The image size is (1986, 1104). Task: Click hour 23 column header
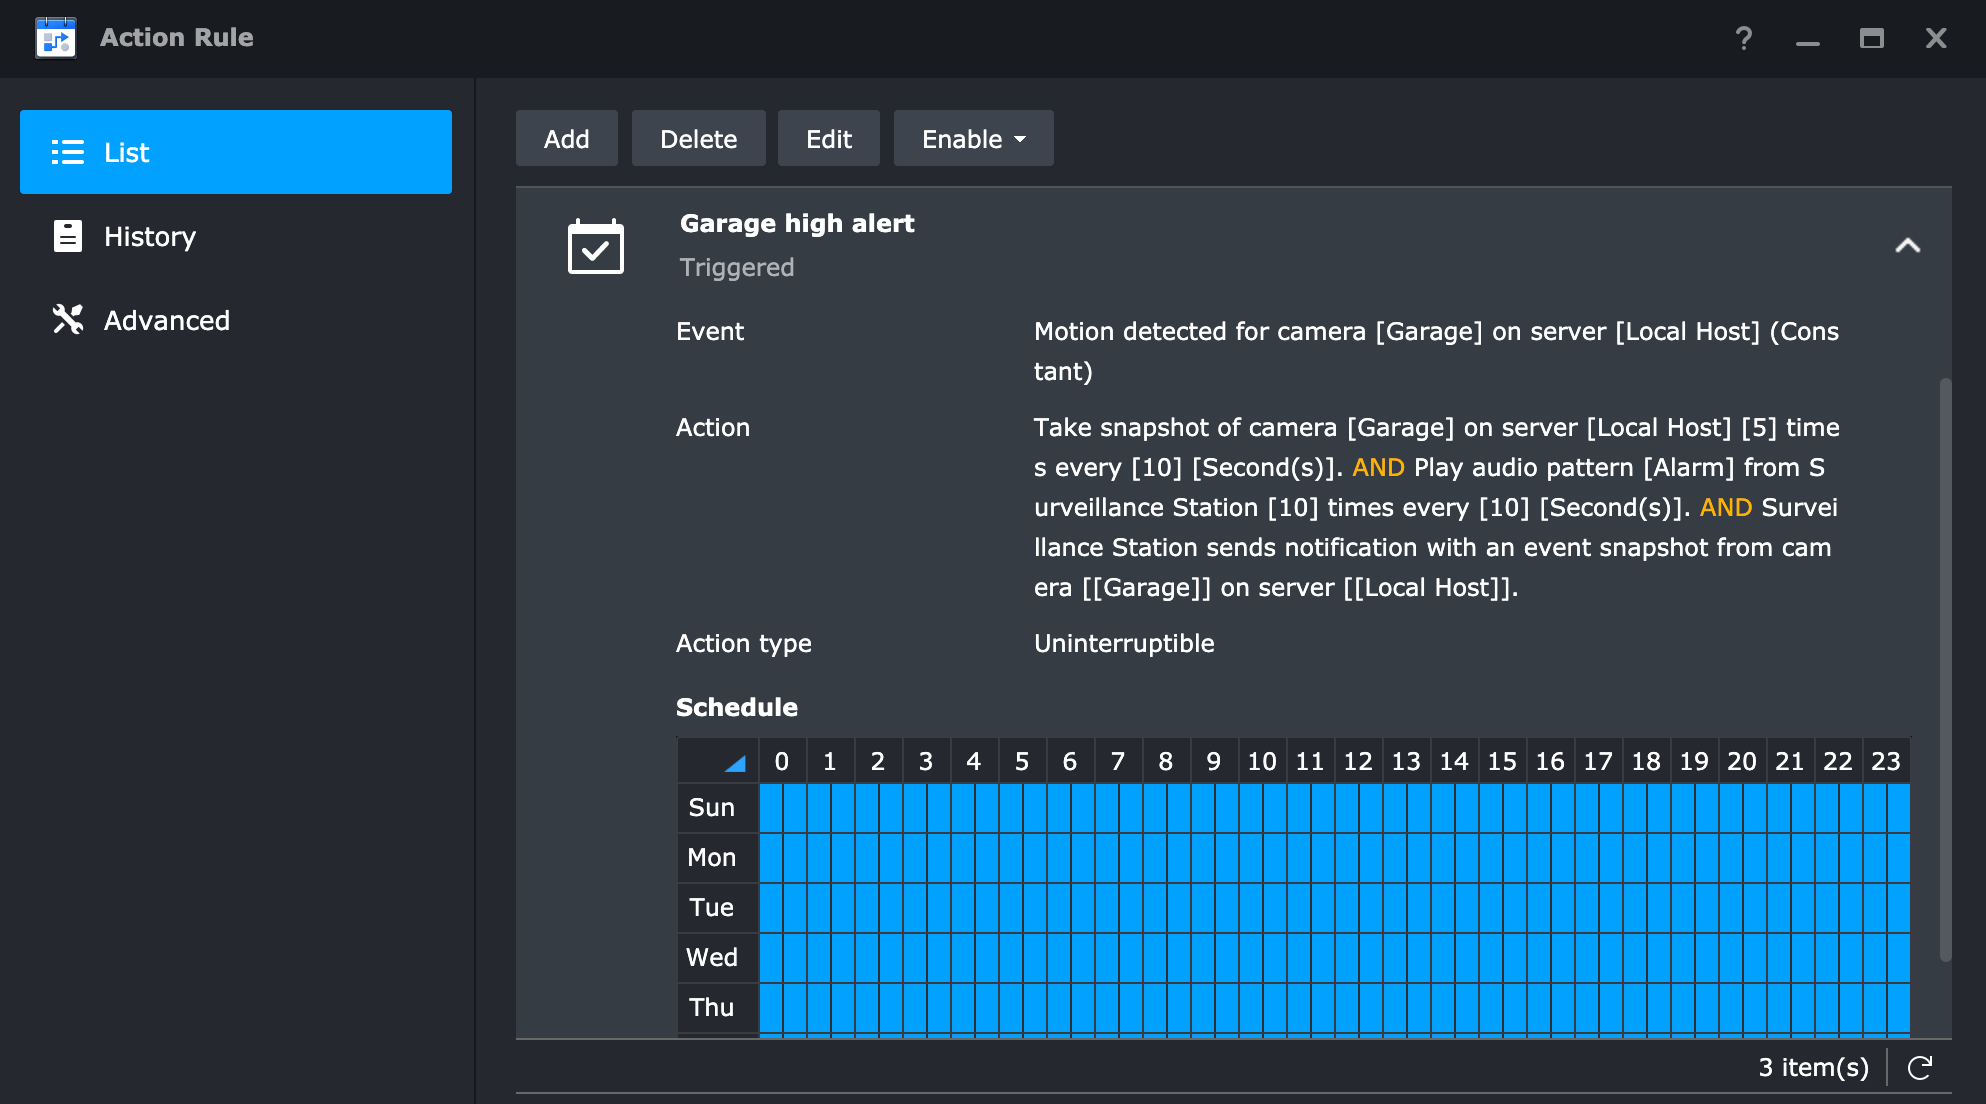click(x=1886, y=761)
